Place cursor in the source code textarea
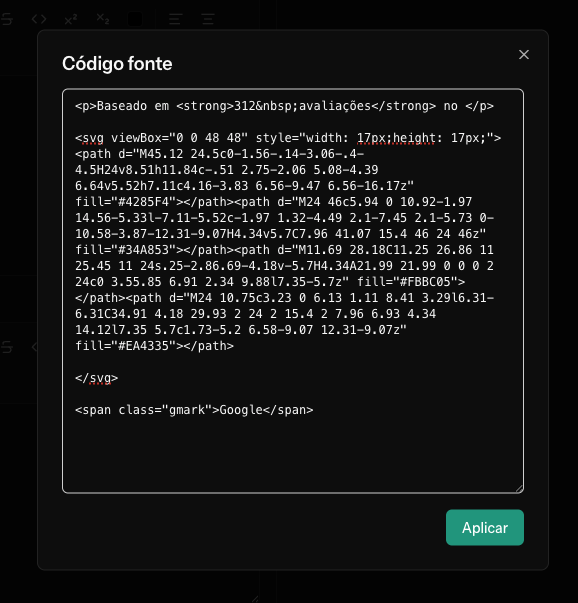 point(293,291)
